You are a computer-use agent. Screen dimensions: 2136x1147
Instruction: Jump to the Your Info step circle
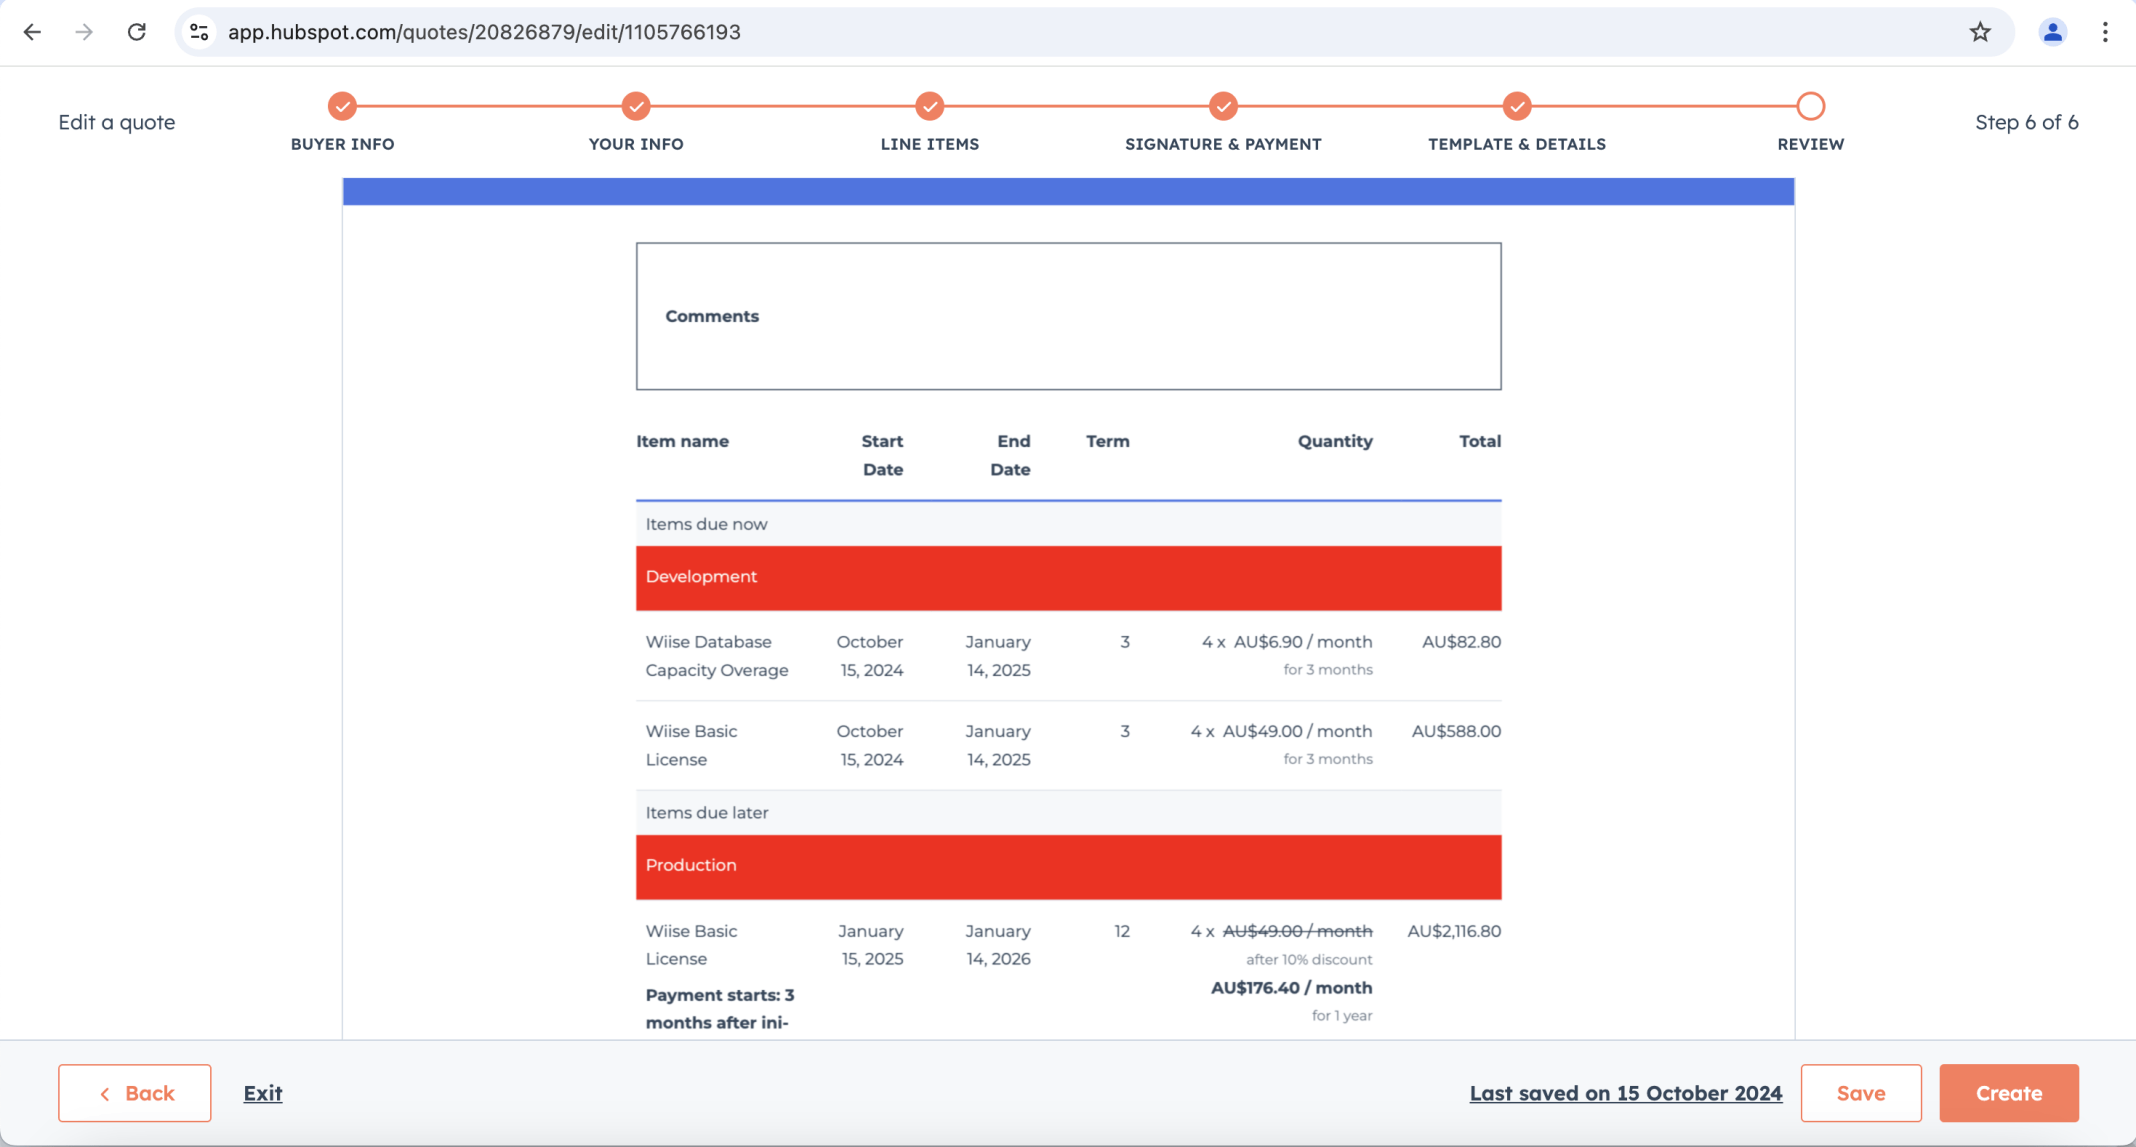point(636,106)
